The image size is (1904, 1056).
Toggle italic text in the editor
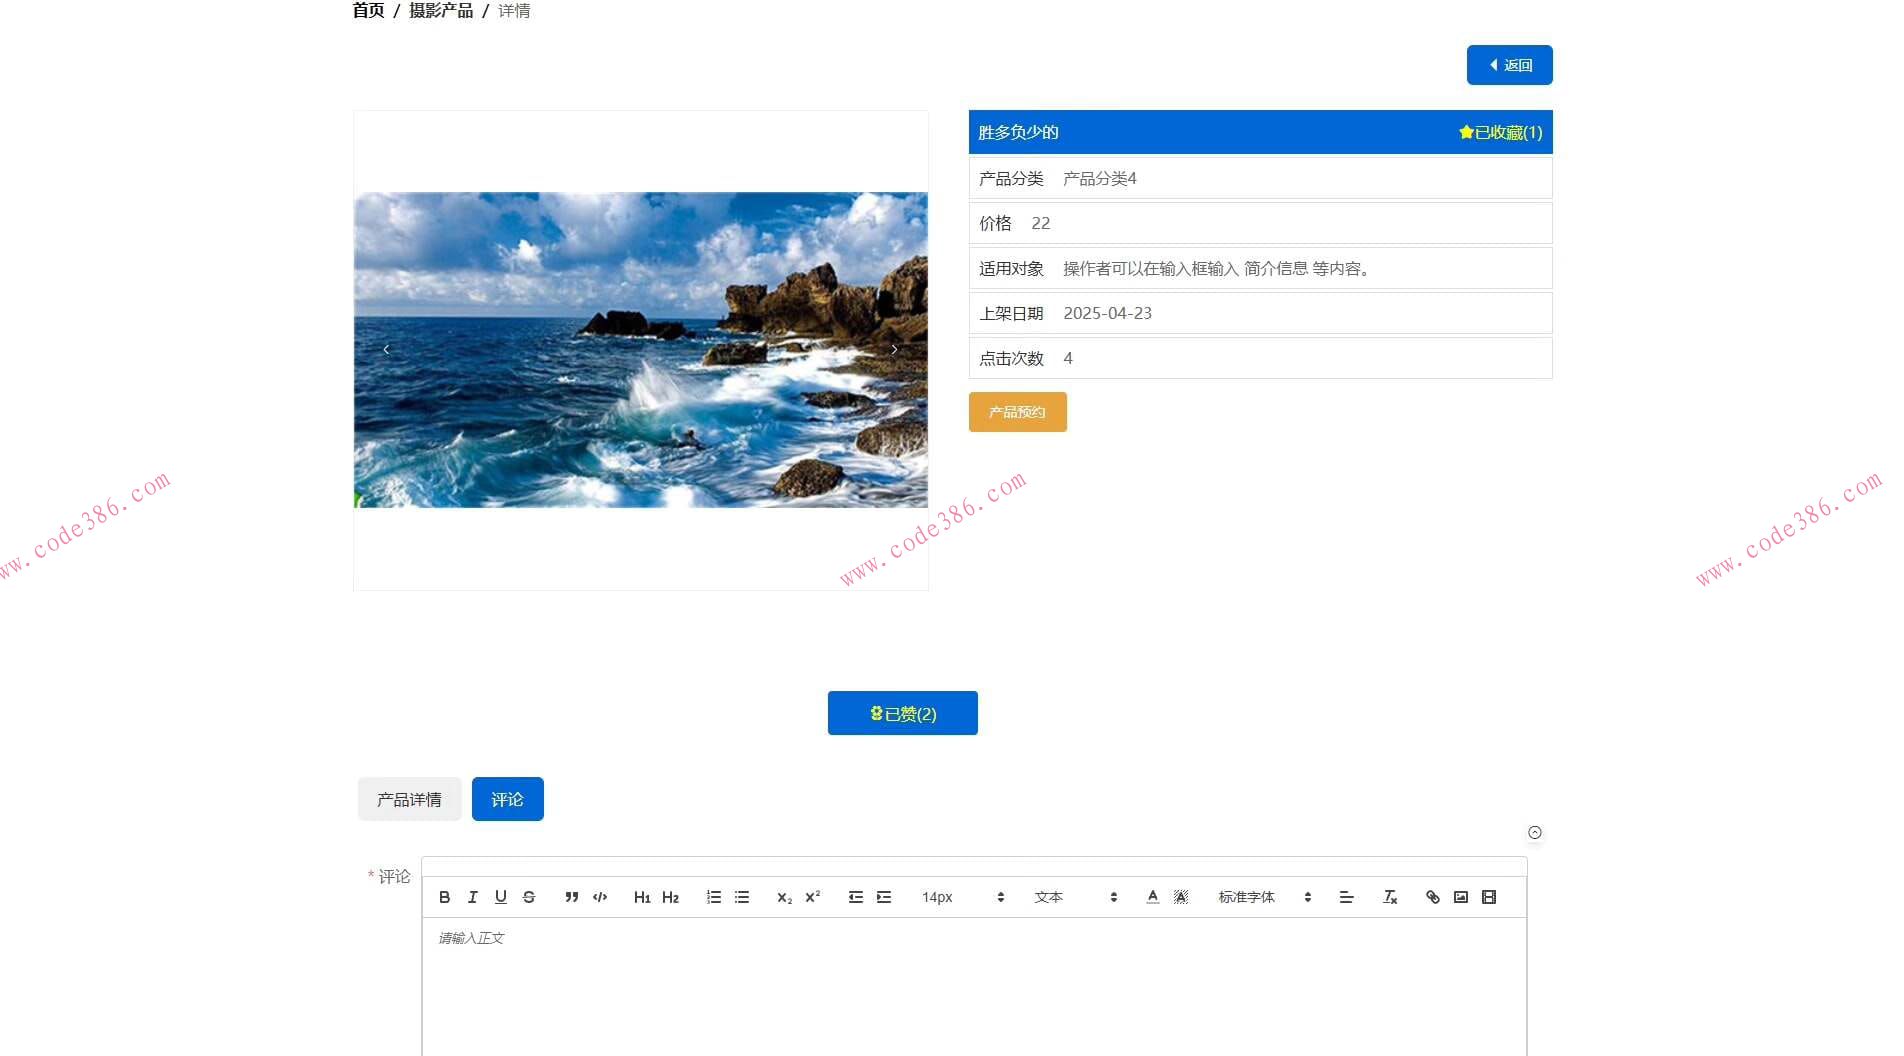click(x=473, y=897)
